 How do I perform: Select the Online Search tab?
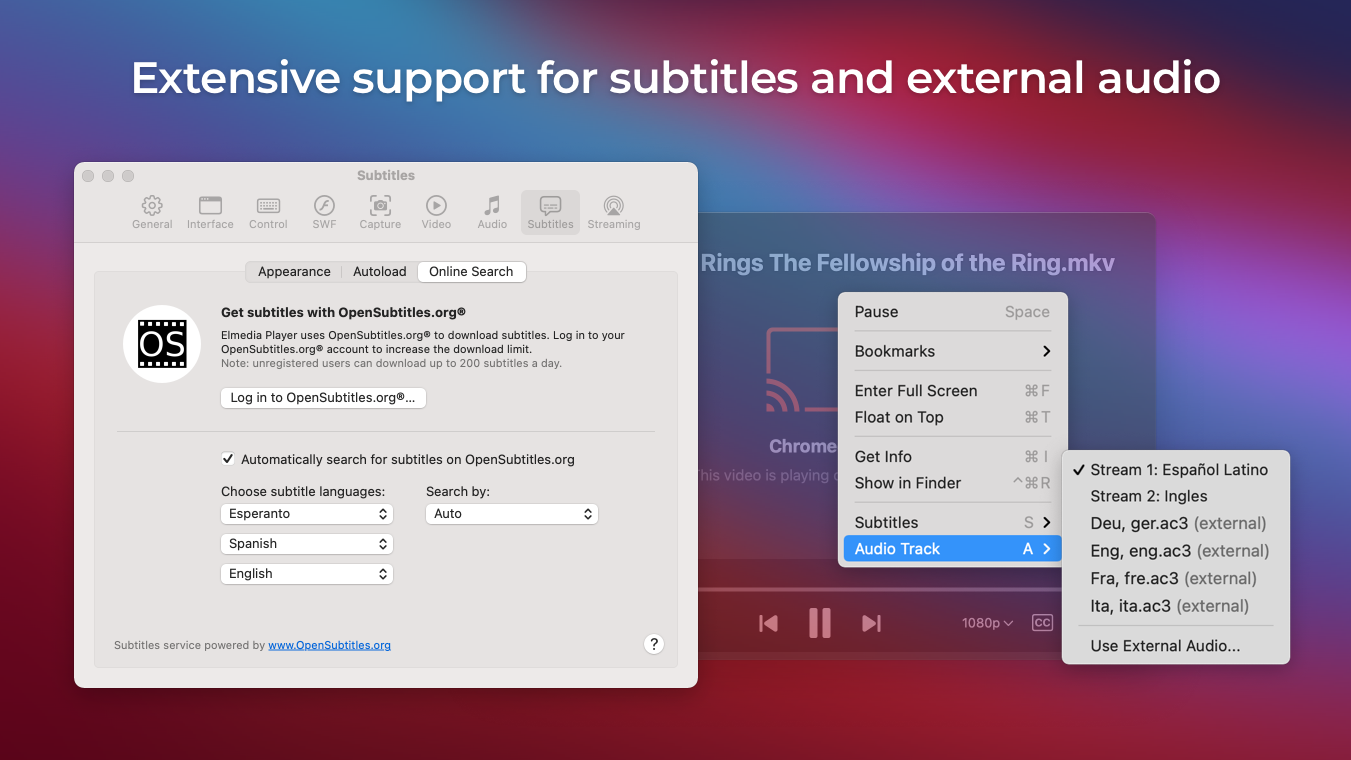(471, 272)
